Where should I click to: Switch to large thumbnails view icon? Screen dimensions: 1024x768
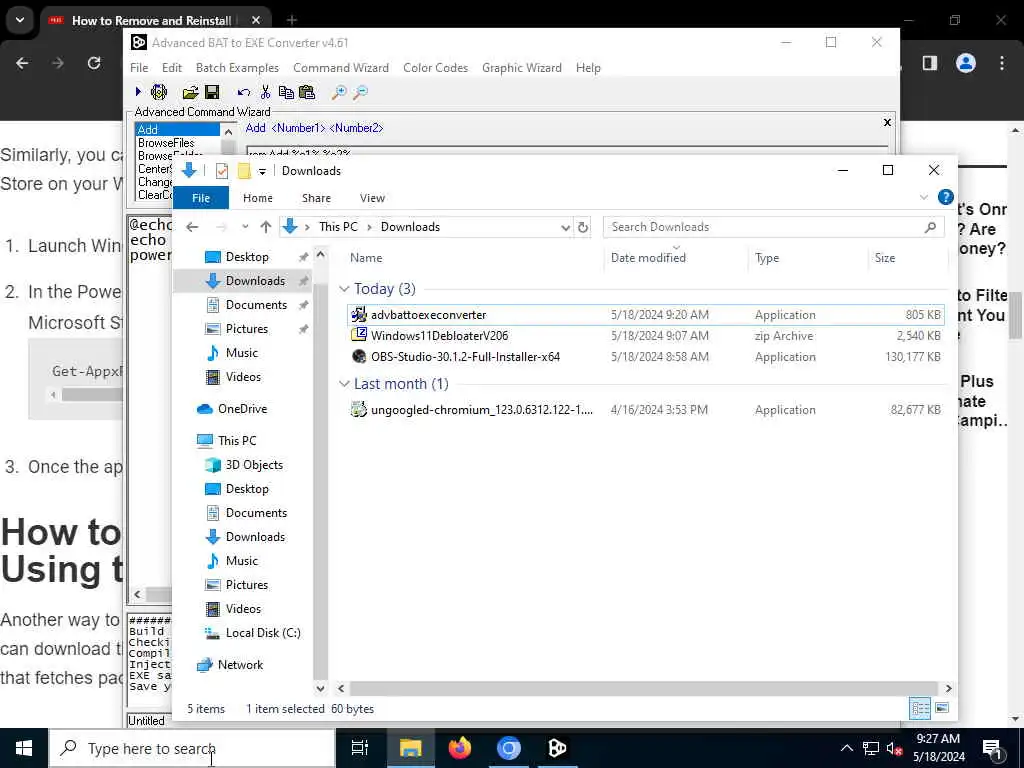click(x=942, y=708)
